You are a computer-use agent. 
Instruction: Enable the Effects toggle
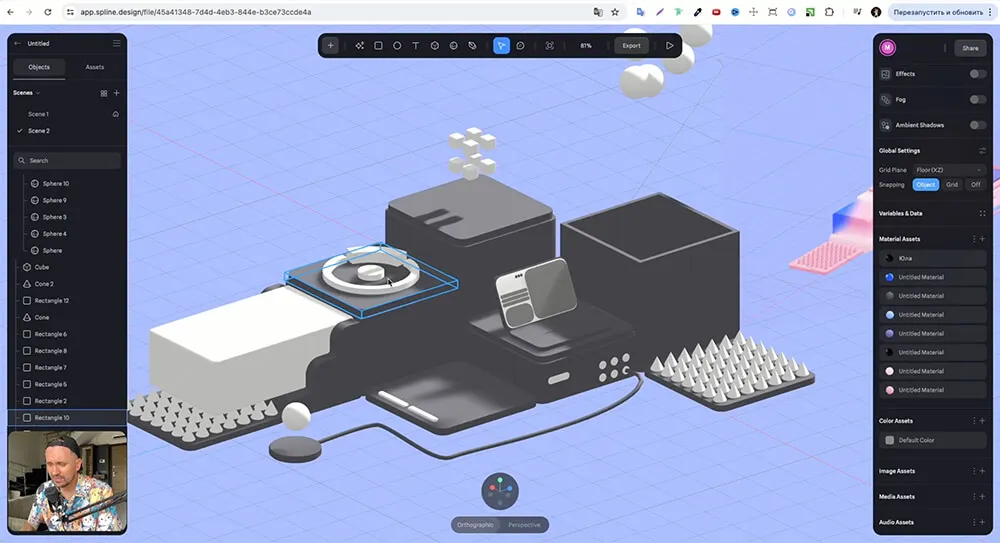(977, 74)
